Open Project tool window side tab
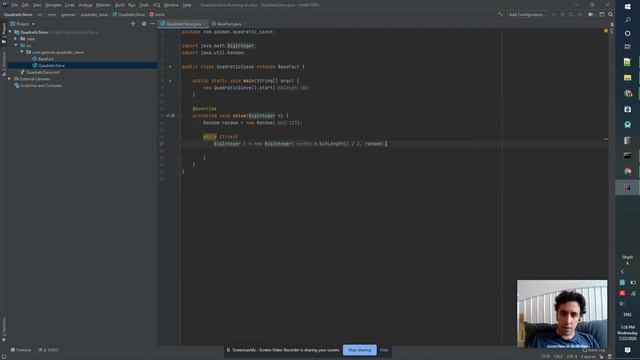 tap(4, 33)
